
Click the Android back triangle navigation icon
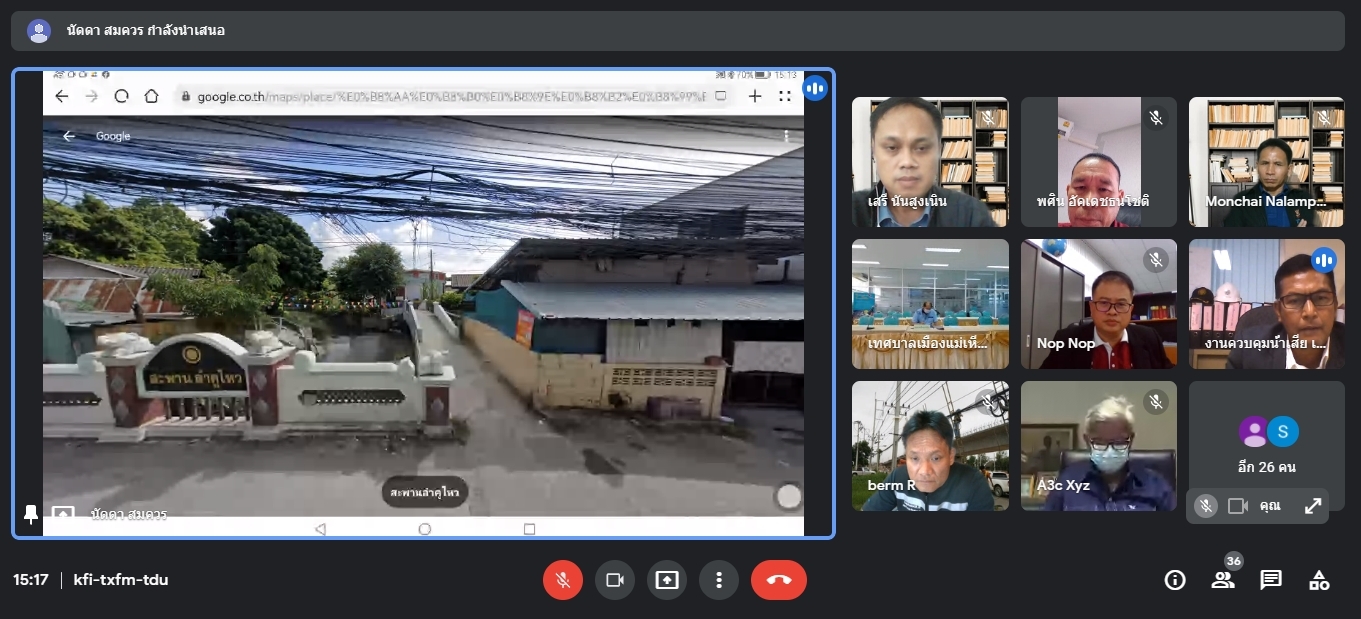point(320,528)
